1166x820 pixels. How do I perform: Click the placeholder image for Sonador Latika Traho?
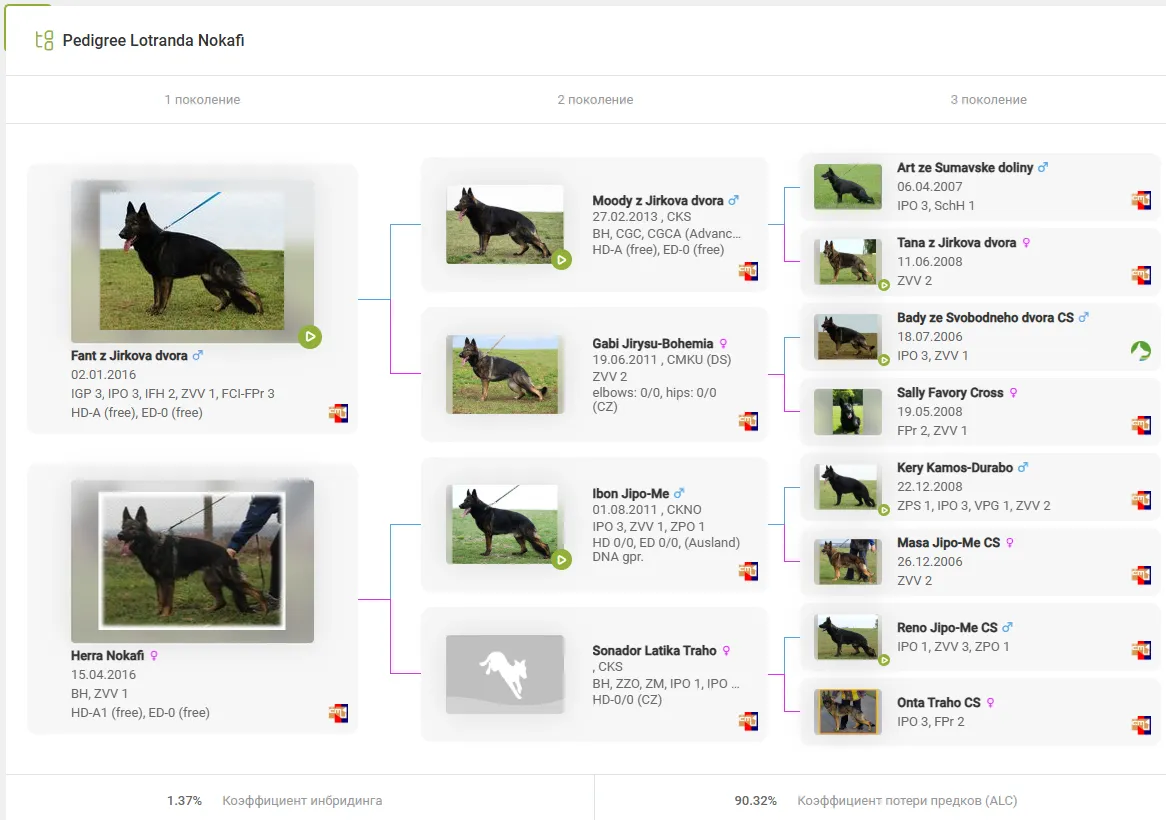pos(505,674)
